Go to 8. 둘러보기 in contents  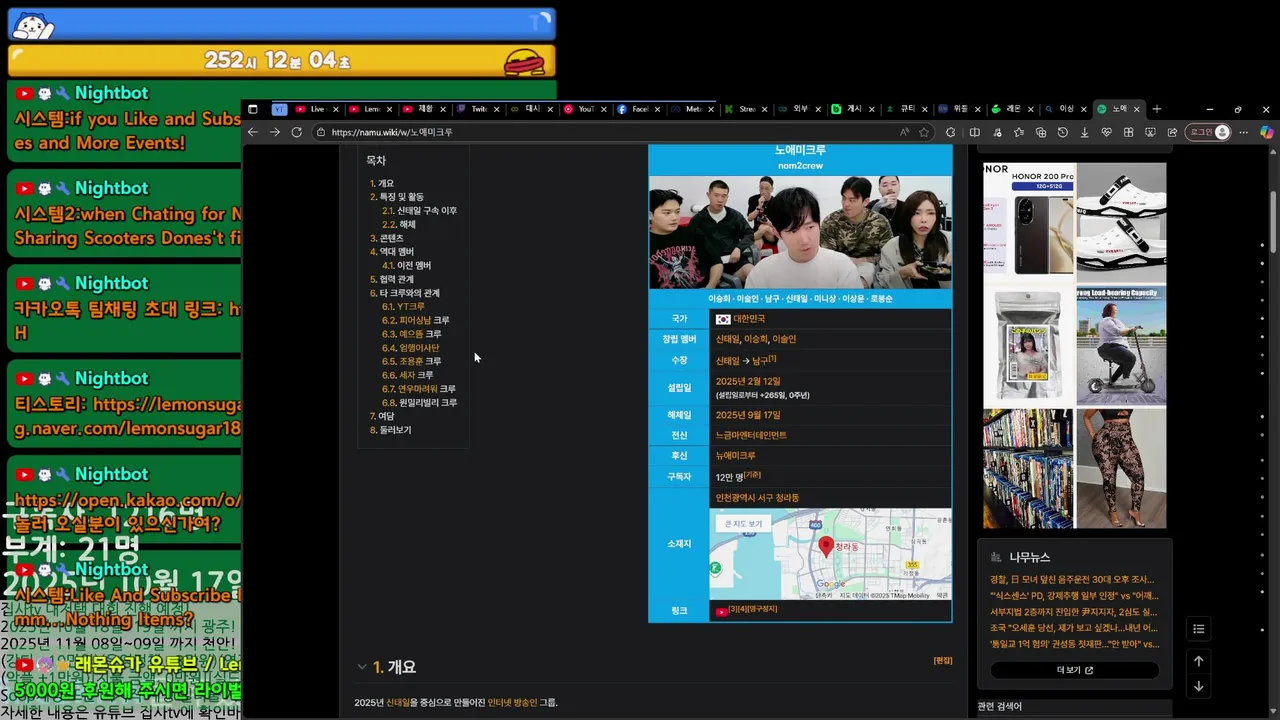(x=390, y=430)
